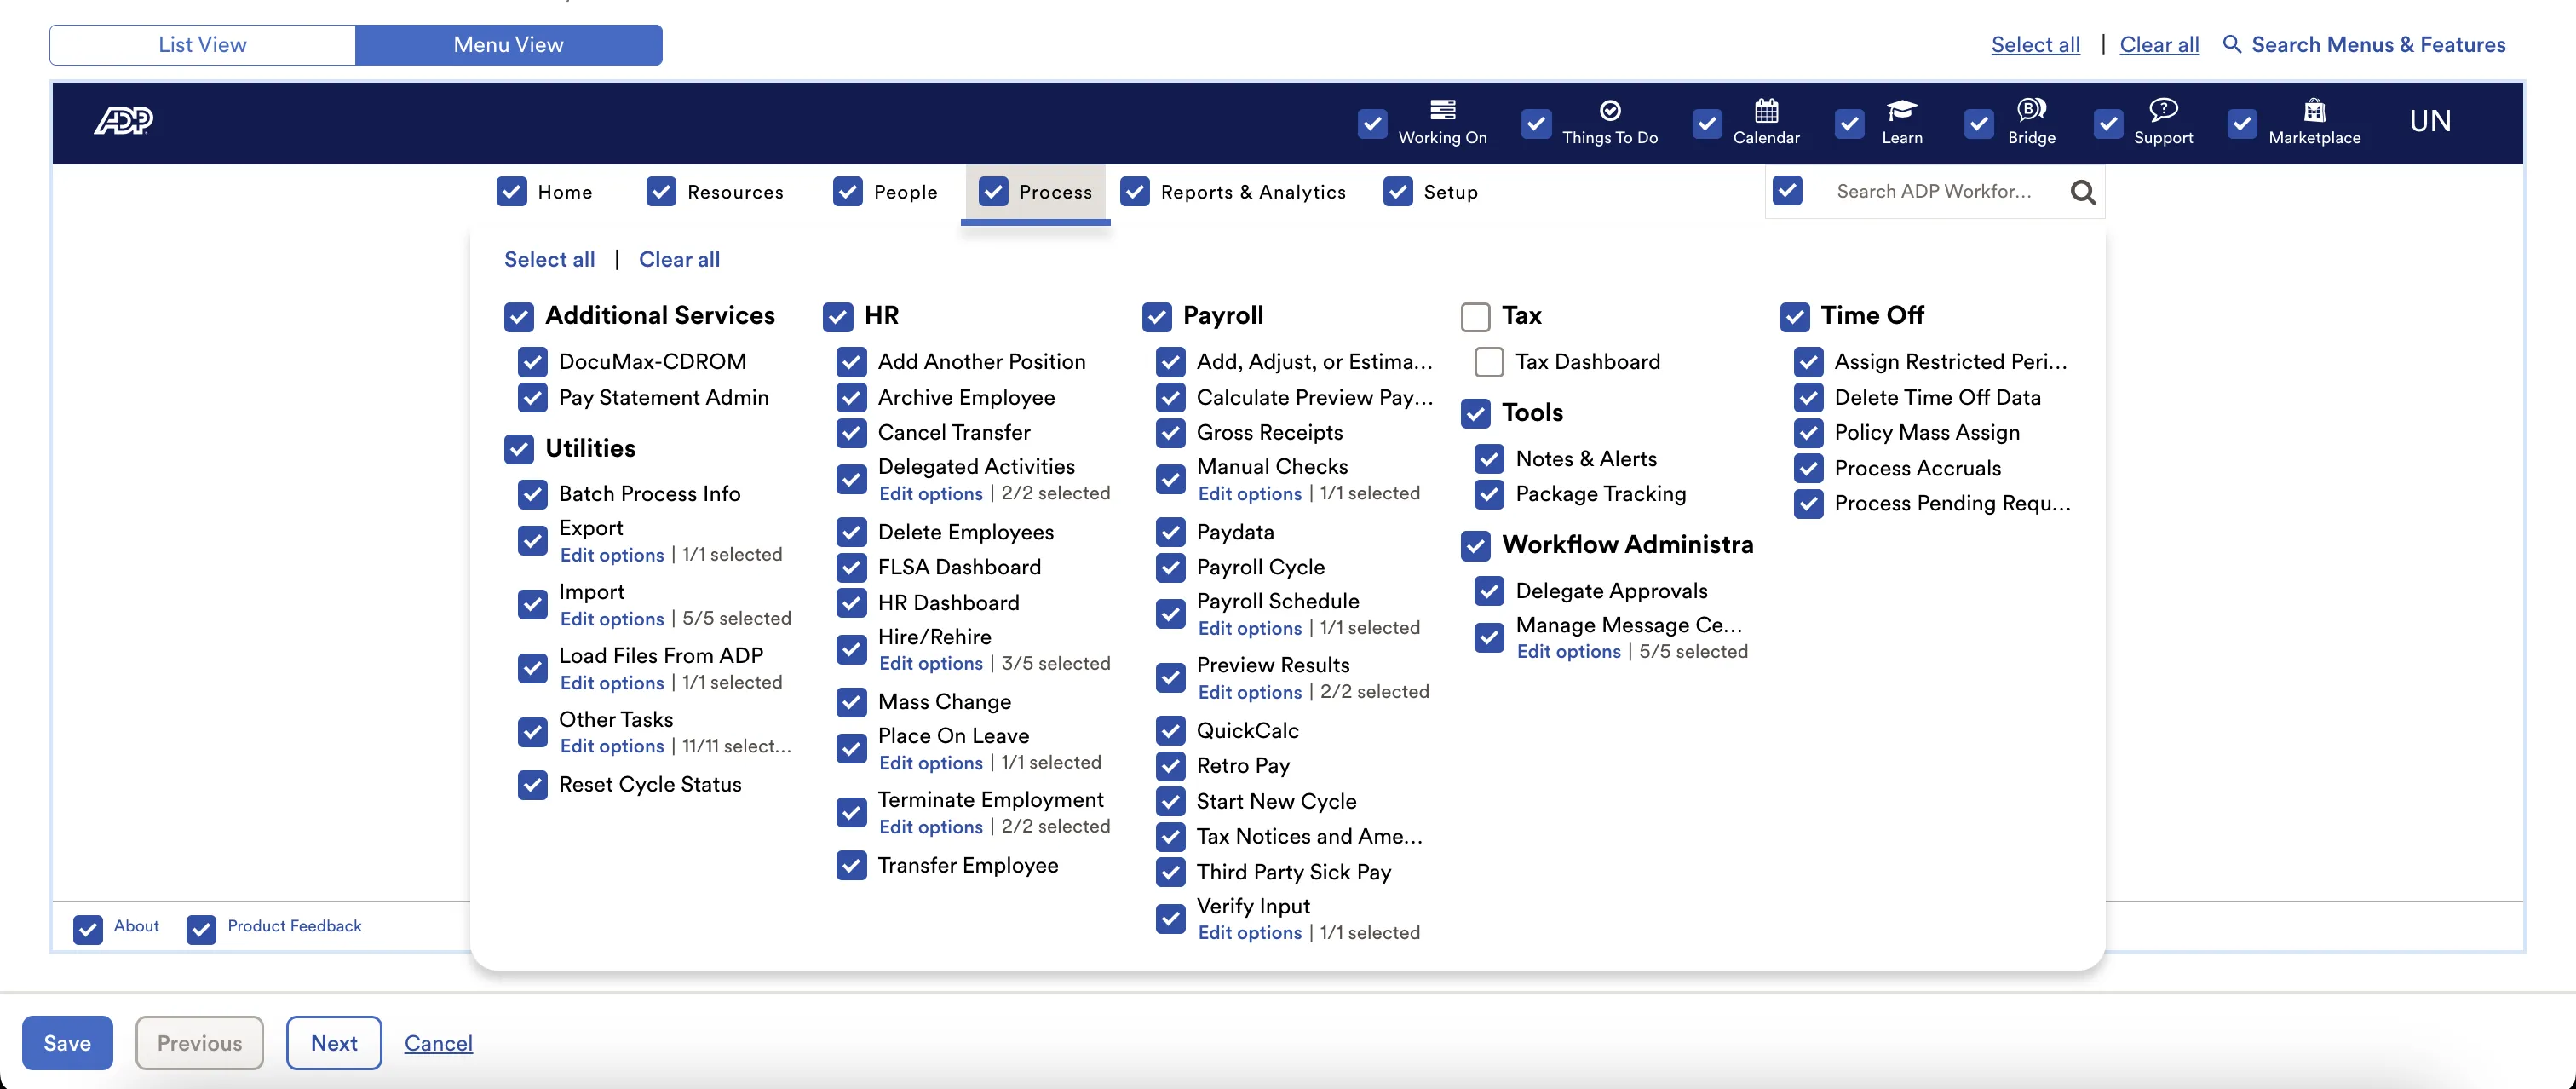The image size is (2576, 1089).
Task: Switch to Menu View tab
Action: coord(508,45)
